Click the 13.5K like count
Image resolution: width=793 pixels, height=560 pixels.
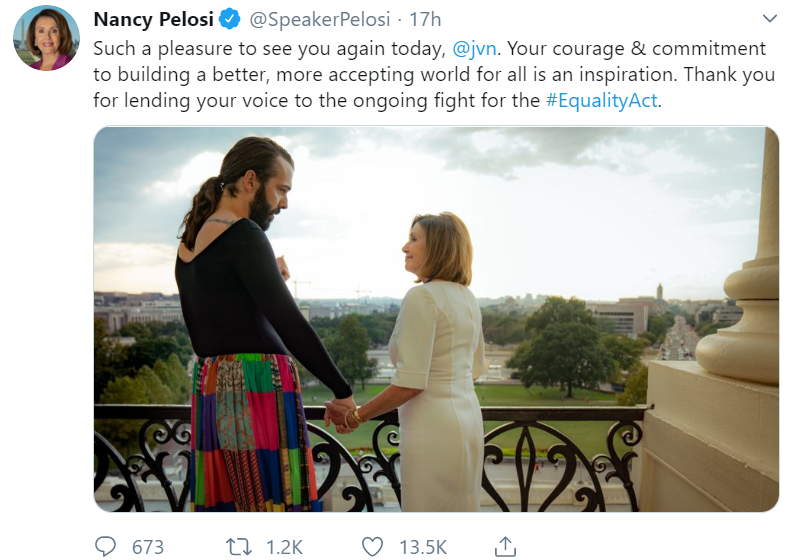click(423, 547)
